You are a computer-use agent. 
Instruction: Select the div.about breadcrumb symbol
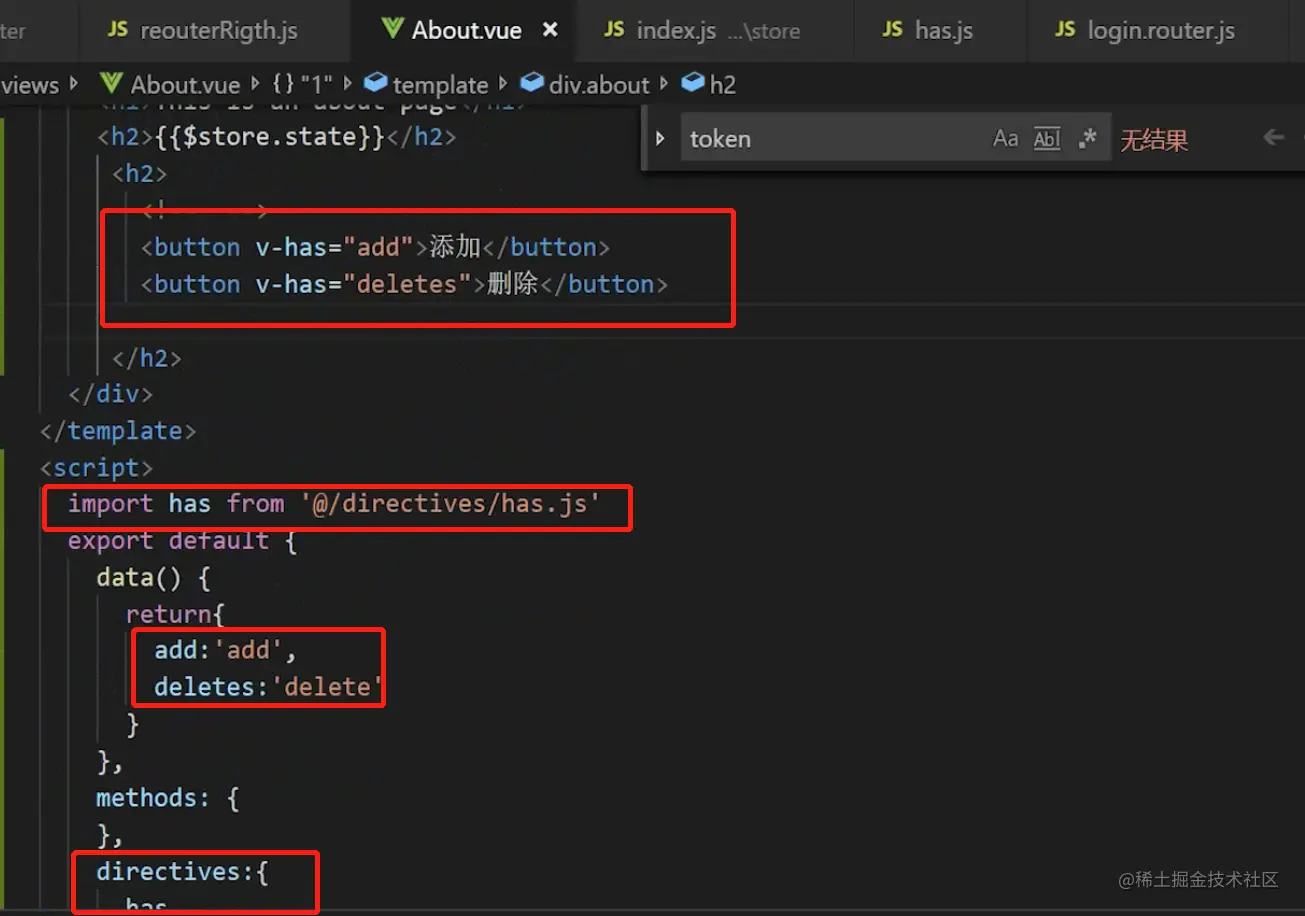587,85
